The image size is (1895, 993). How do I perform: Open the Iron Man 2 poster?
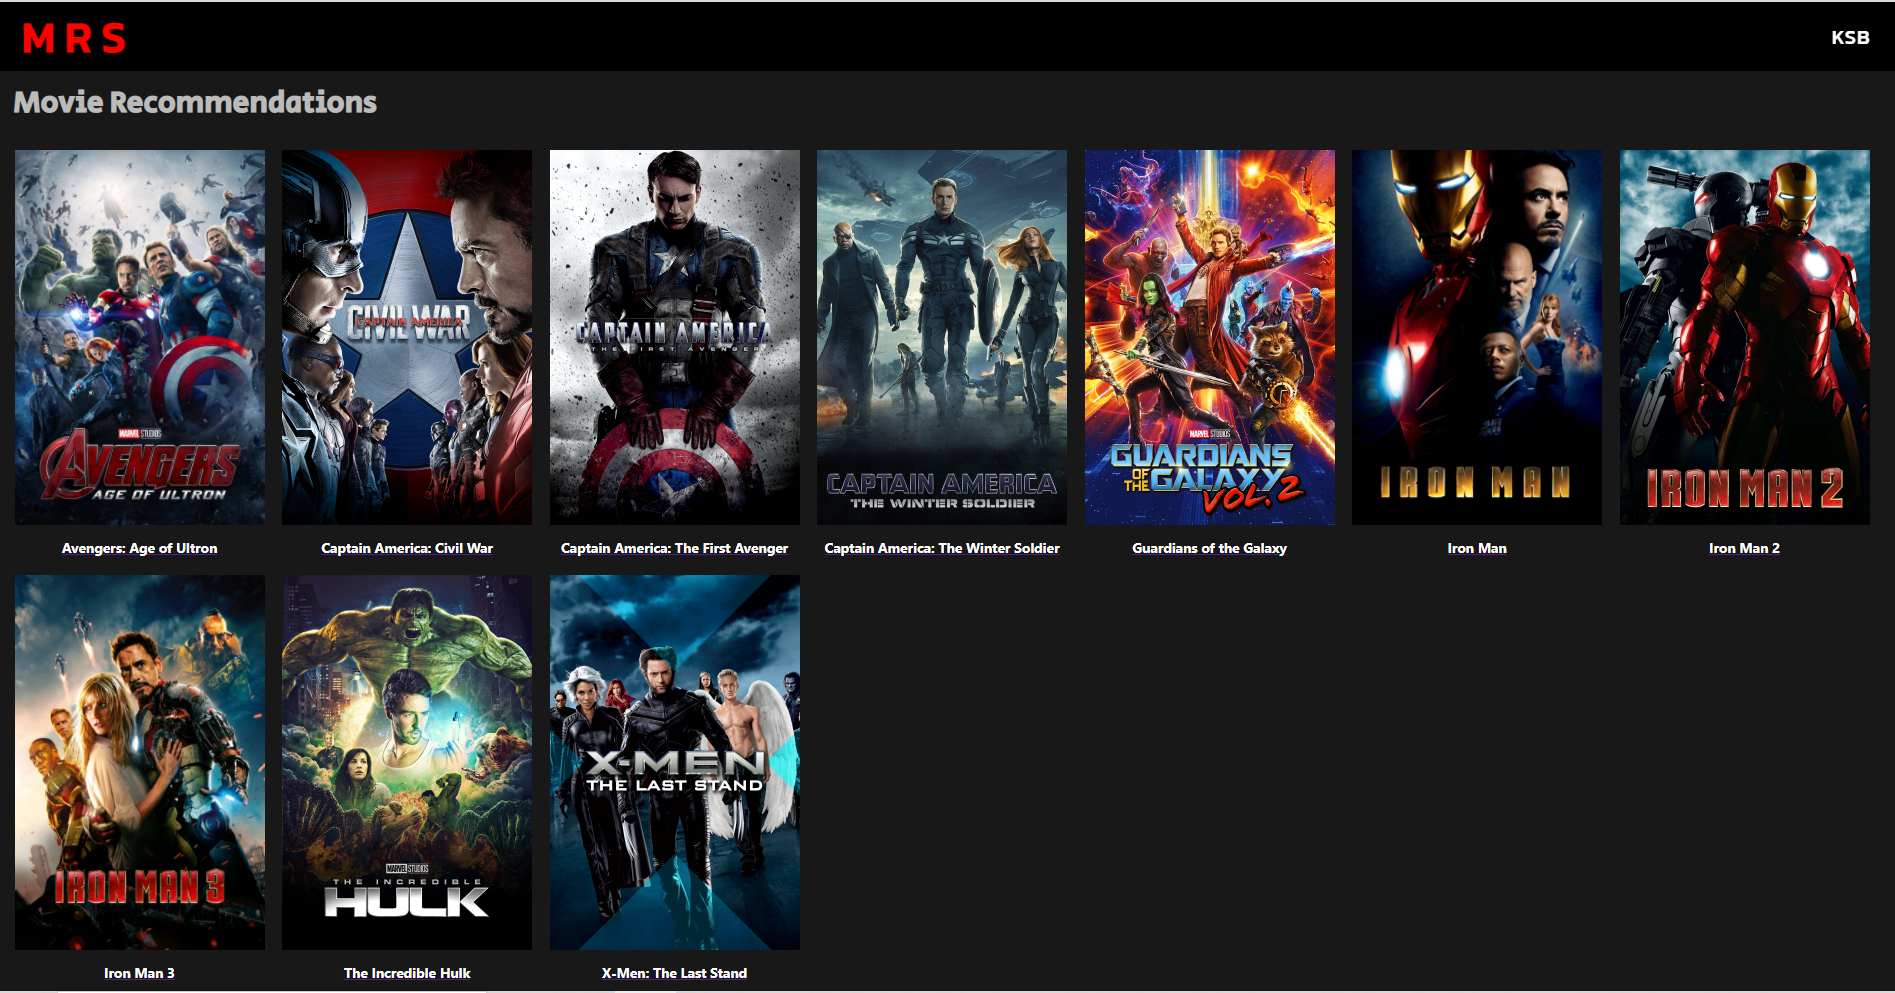tap(1745, 337)
